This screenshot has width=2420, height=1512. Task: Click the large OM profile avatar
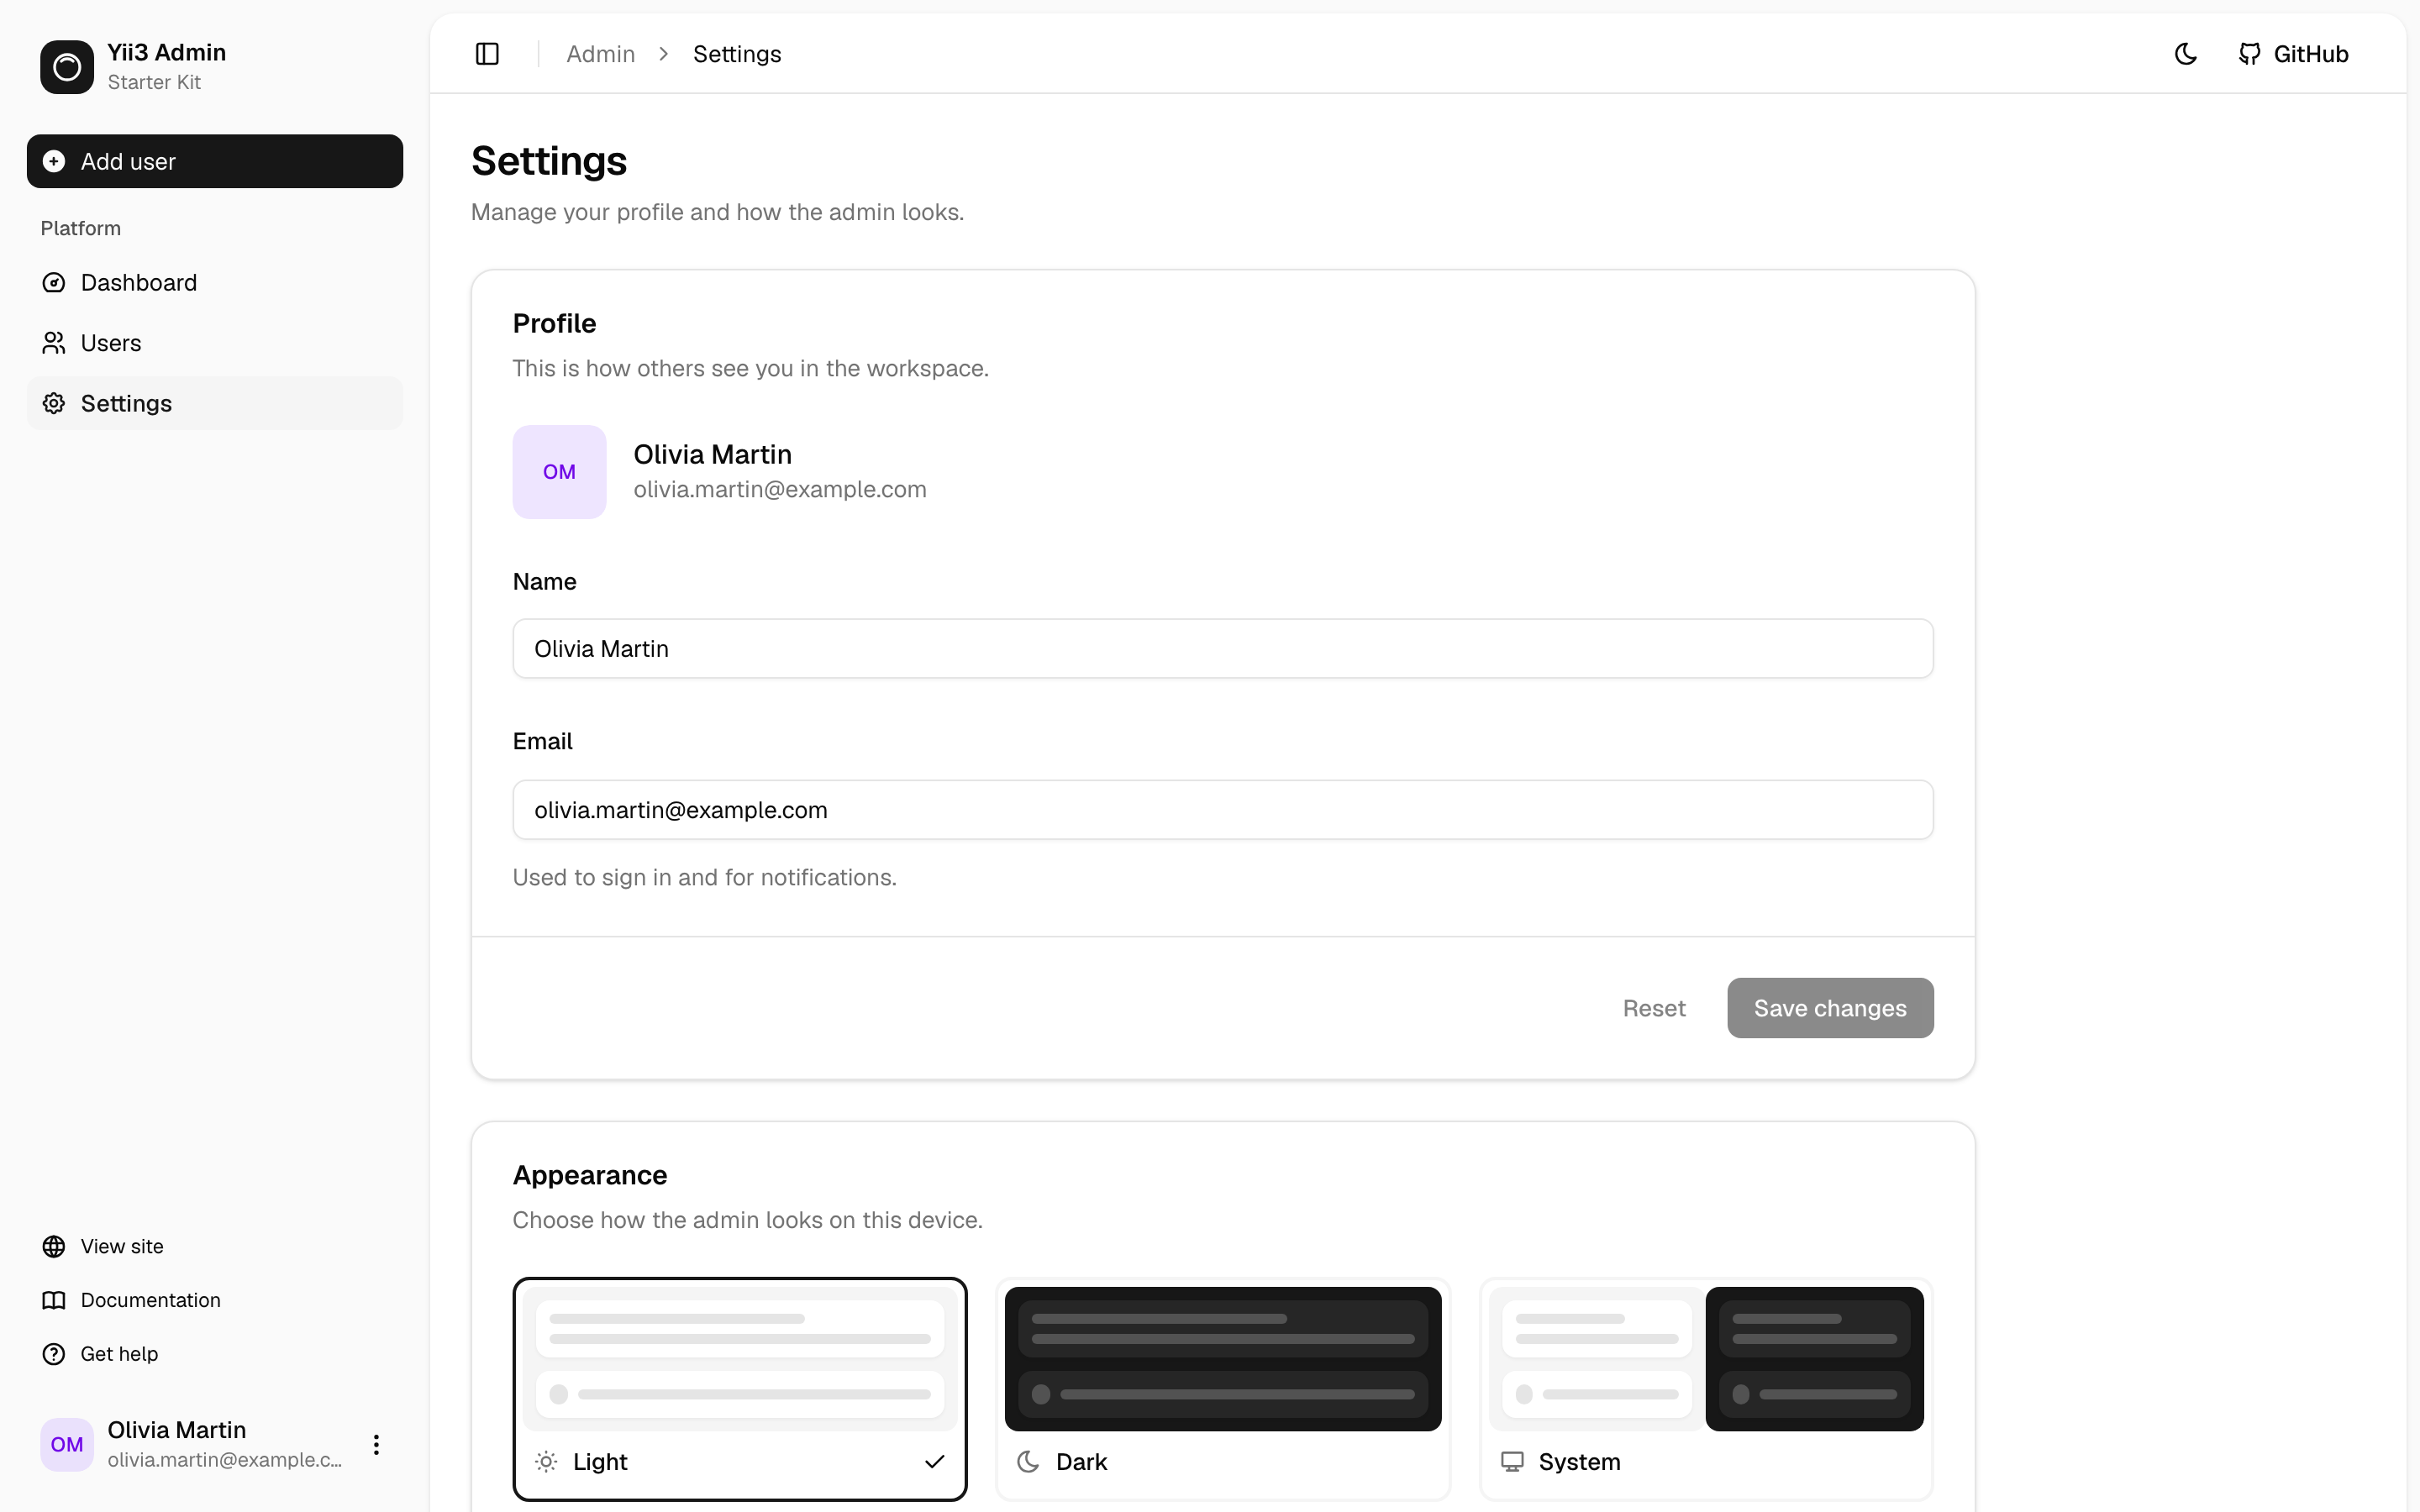click(x=559, y=472)
